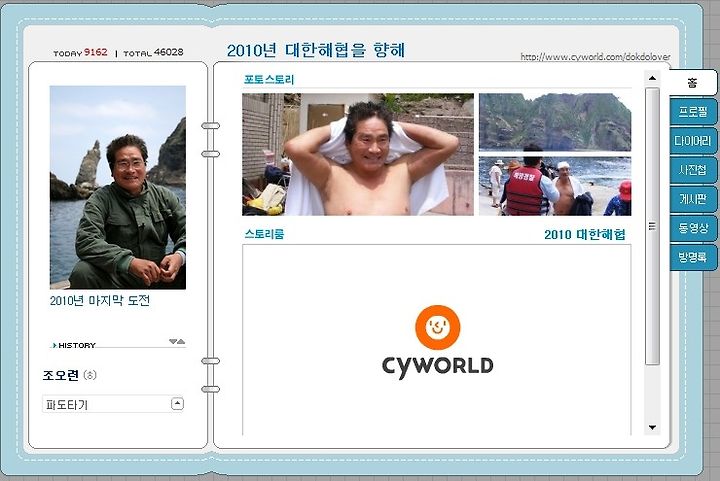Open the cyworld.com/dokdolover URL link
This screenshot has height=481, width=720.
(x=595, y=57)
